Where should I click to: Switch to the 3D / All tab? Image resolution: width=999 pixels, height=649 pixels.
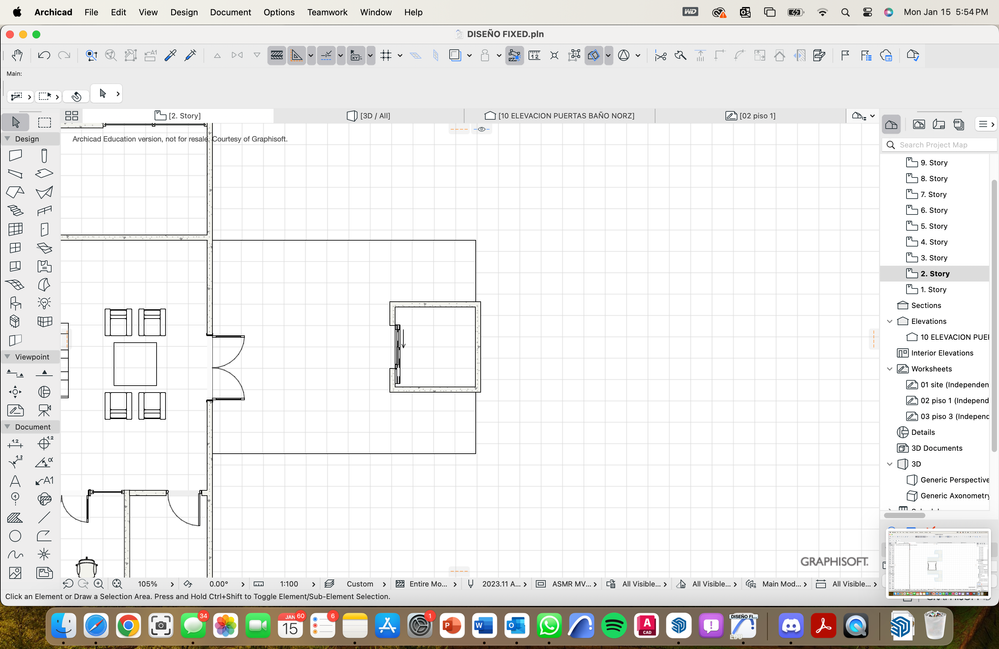pos(368,115)
